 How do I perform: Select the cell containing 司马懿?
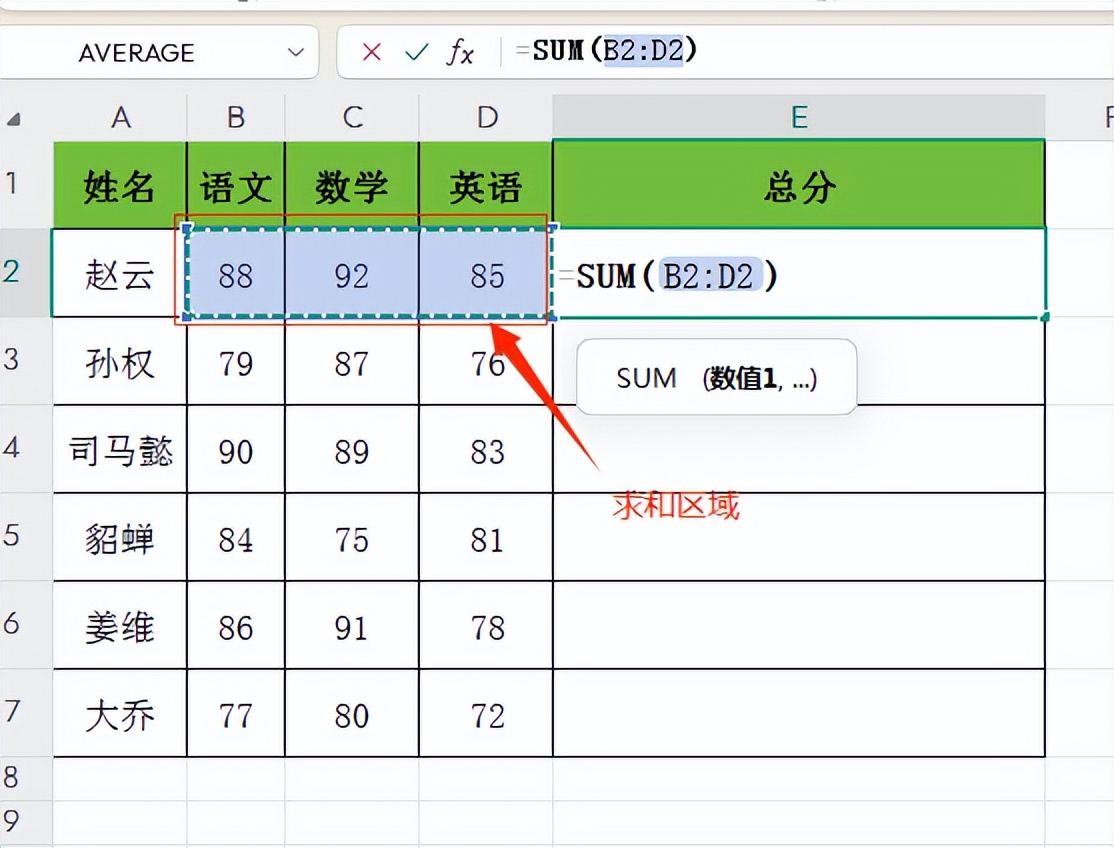[x=120, y=450]
